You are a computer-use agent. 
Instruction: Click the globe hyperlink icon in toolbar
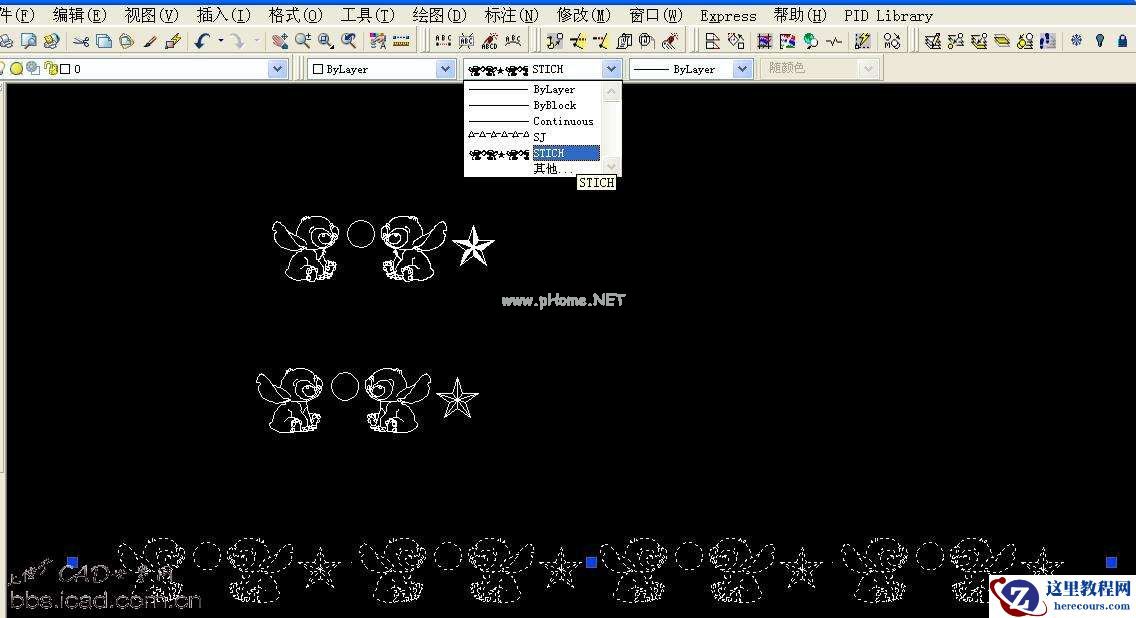pyautogui.click(x=810, y=41)
